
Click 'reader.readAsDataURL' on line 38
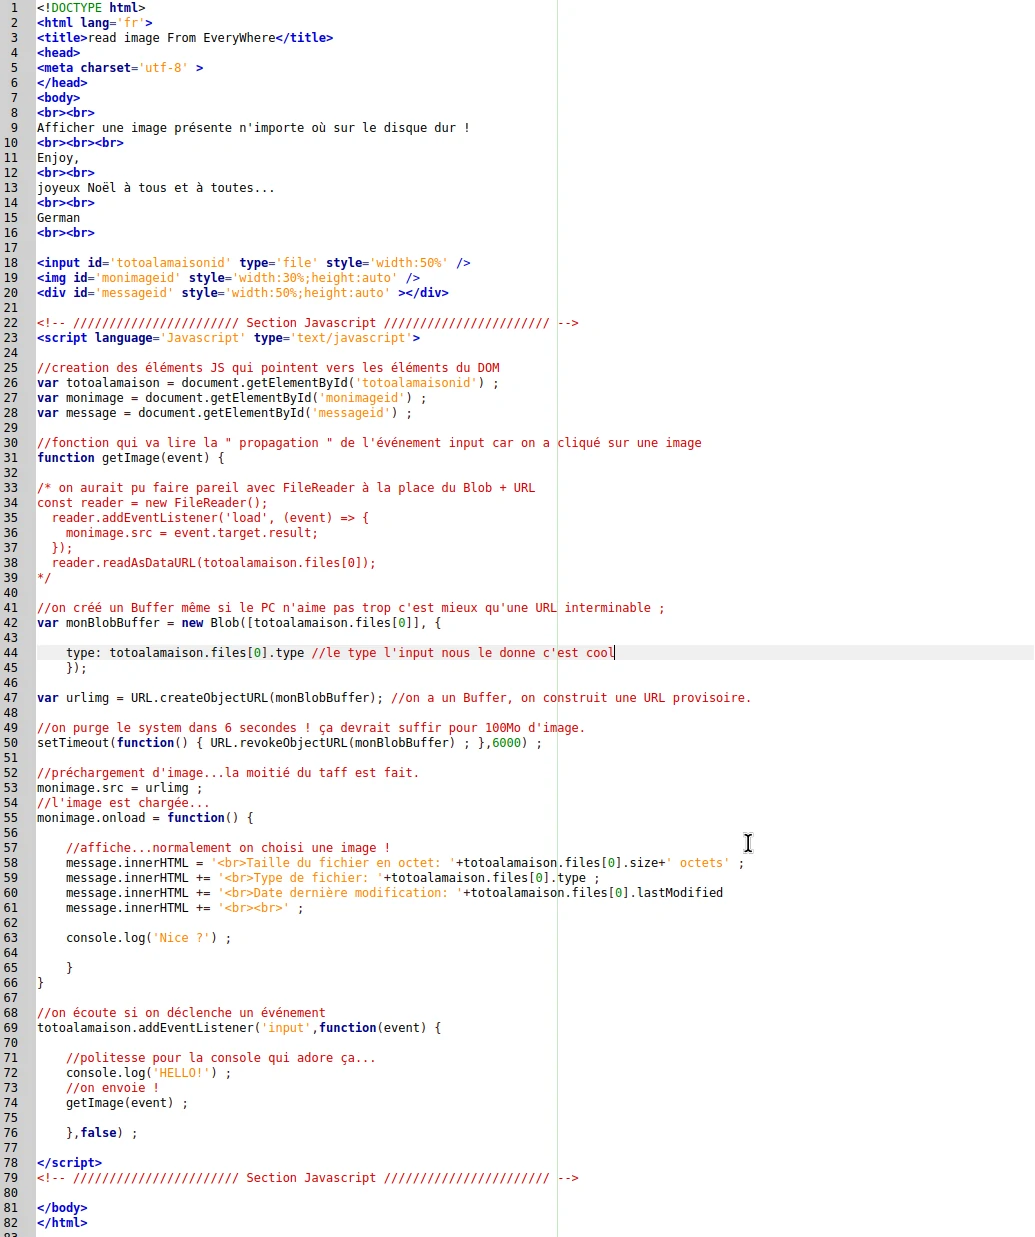[124, 563]
